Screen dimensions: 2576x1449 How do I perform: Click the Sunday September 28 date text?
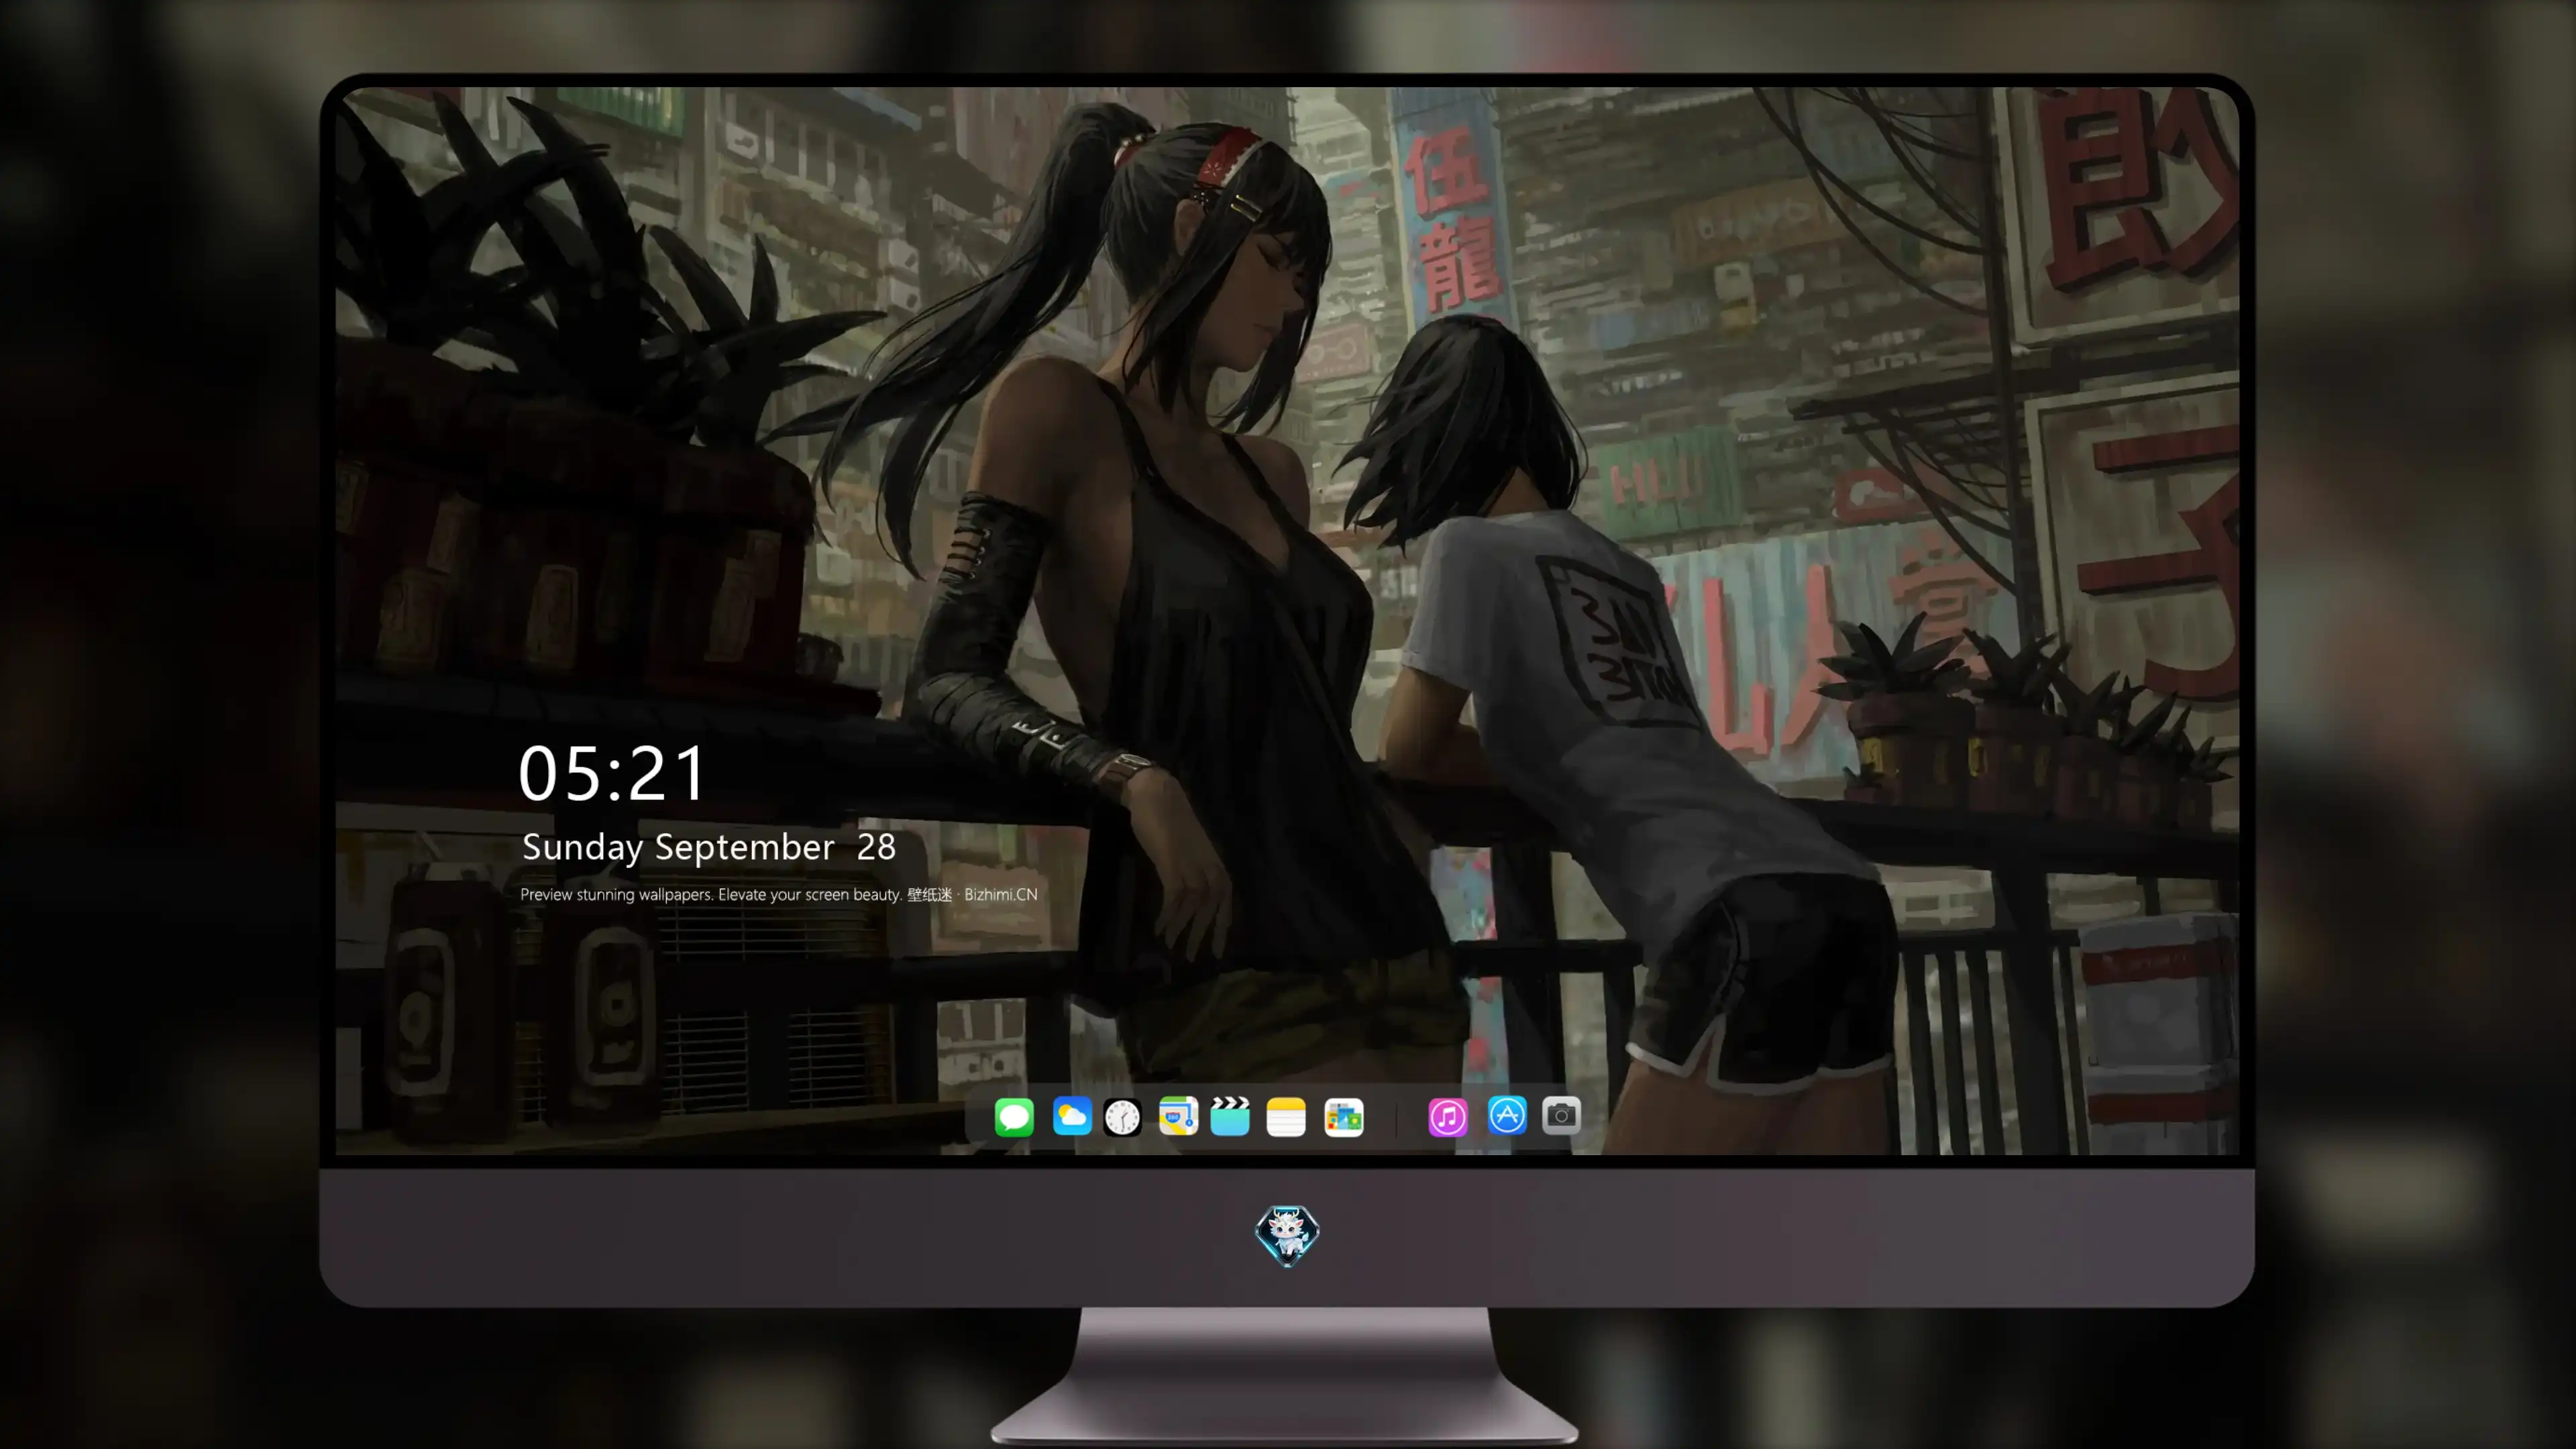coord(709,848)
